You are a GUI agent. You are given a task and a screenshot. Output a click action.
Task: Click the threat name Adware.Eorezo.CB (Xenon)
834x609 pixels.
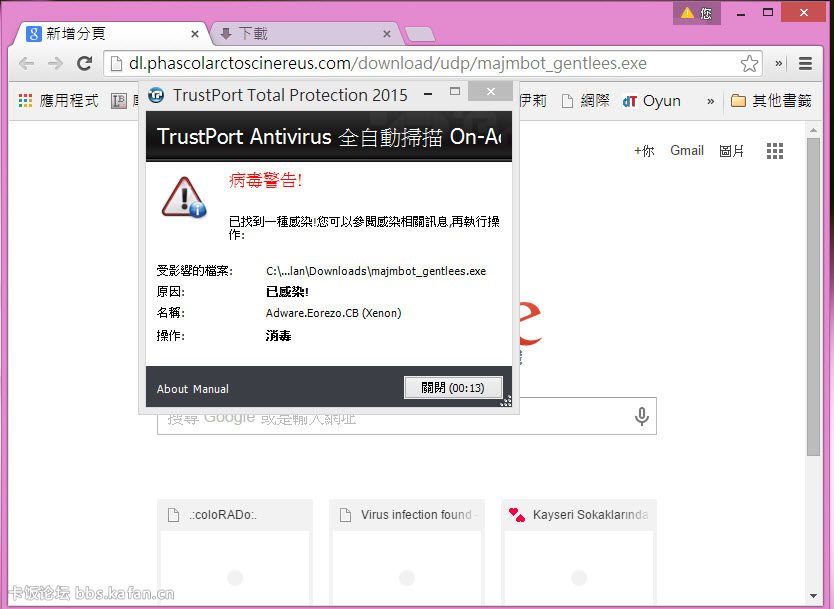333,313
